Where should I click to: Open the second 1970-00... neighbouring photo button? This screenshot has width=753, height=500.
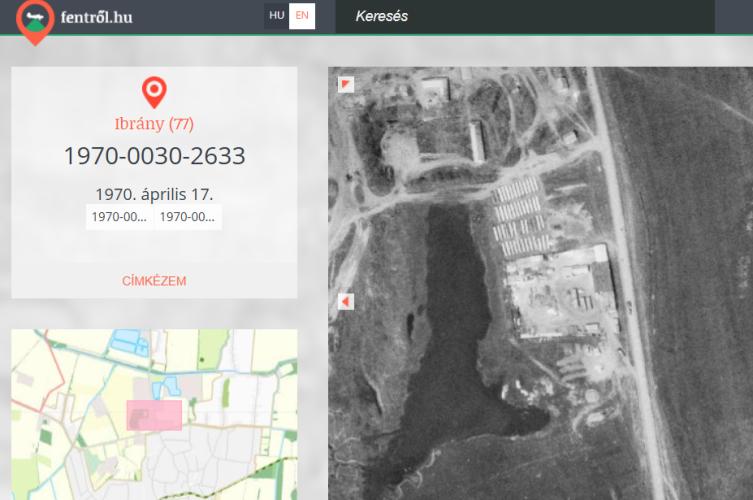tap(187, 217)
